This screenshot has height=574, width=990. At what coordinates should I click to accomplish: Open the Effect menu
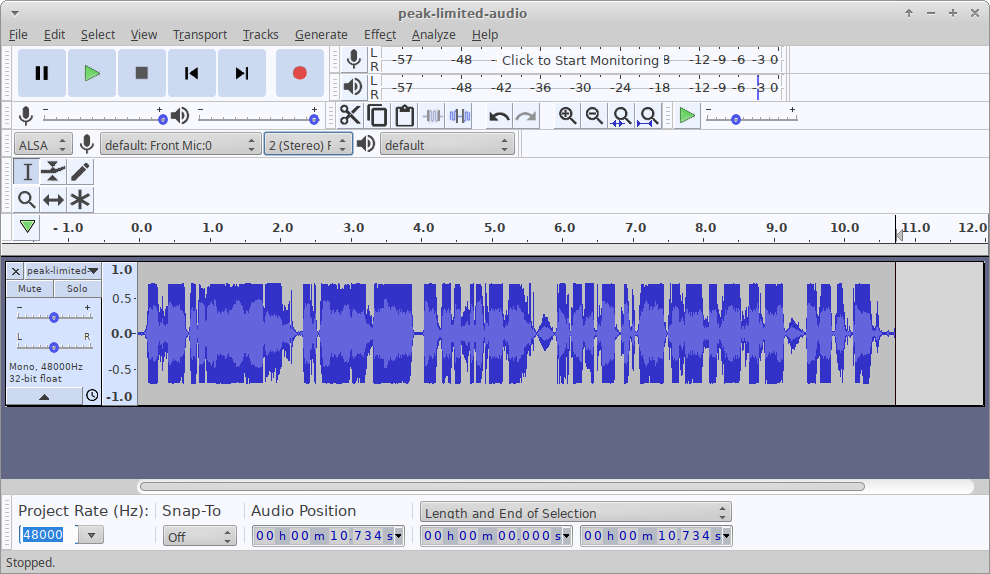click(x=380, y=34)
